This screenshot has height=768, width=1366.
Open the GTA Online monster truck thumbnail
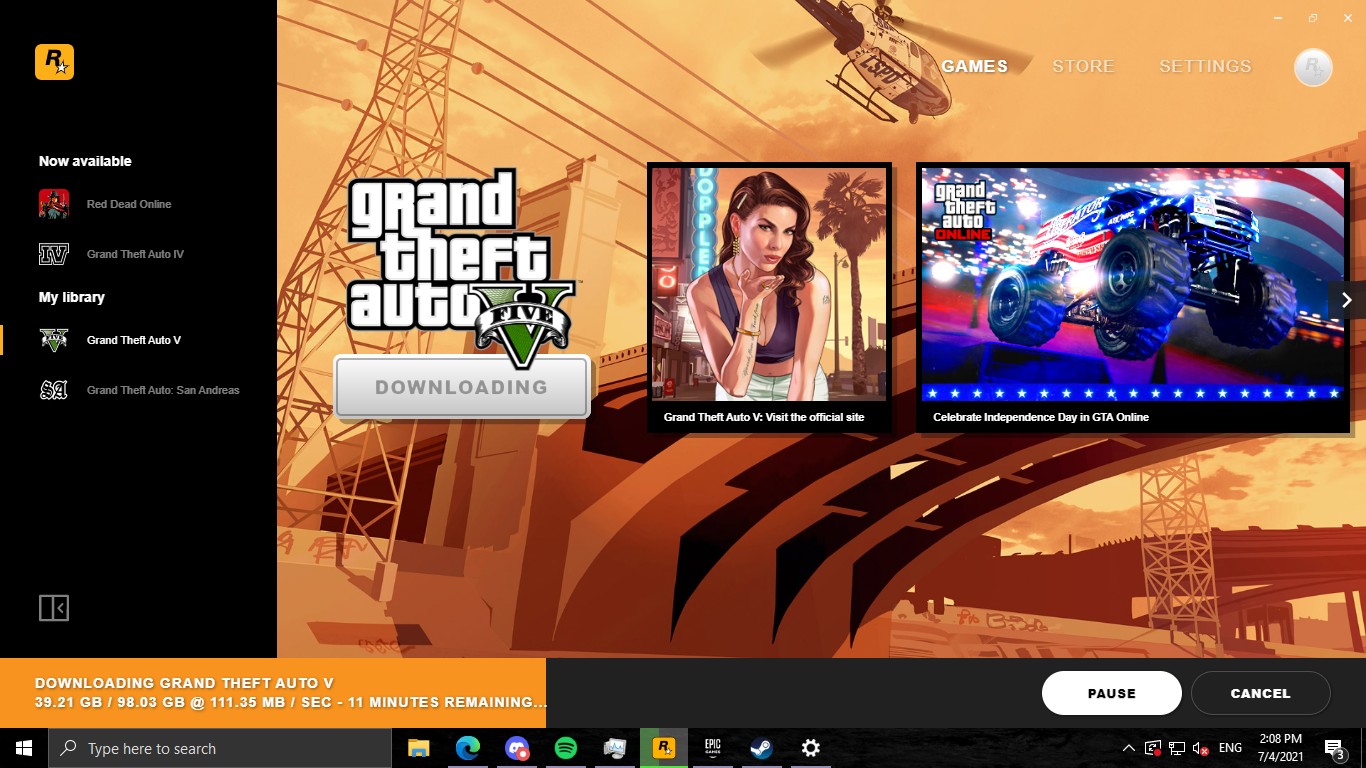pyautogui.click(x=1133, y=283)
